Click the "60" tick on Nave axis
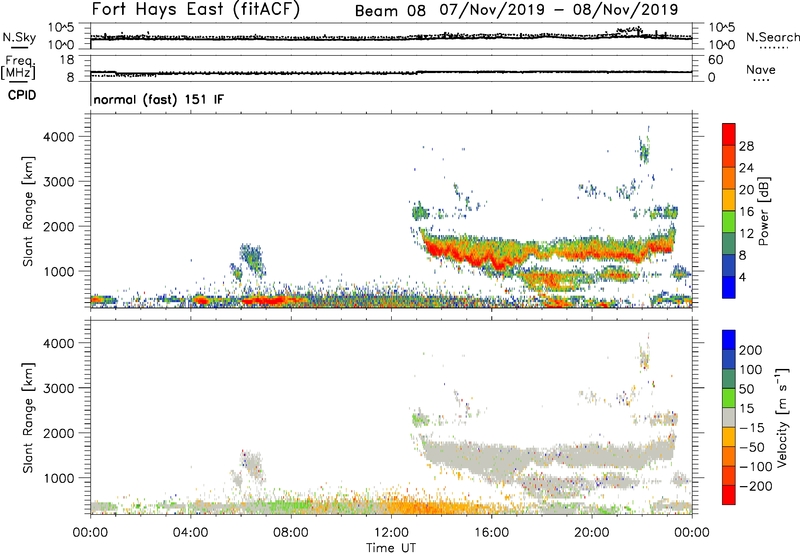 click(715, 60)
